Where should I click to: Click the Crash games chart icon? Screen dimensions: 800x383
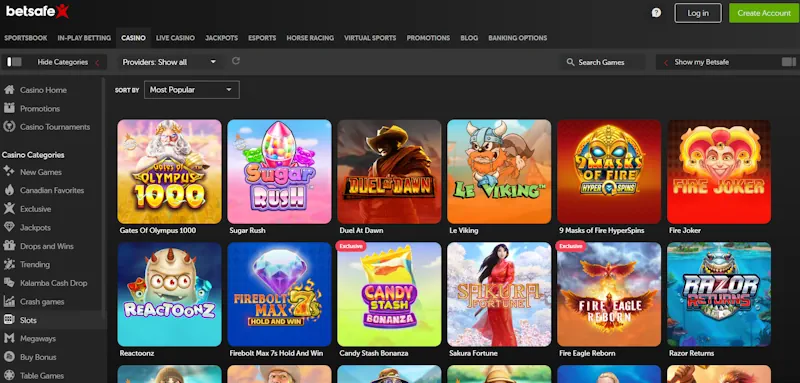tap(9, 301)
